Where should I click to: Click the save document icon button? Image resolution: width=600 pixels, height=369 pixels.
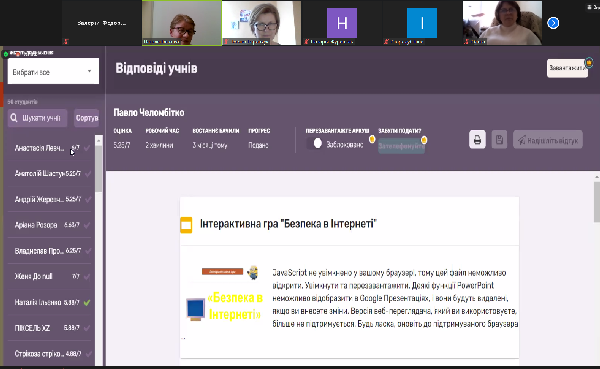click(499, 140)
